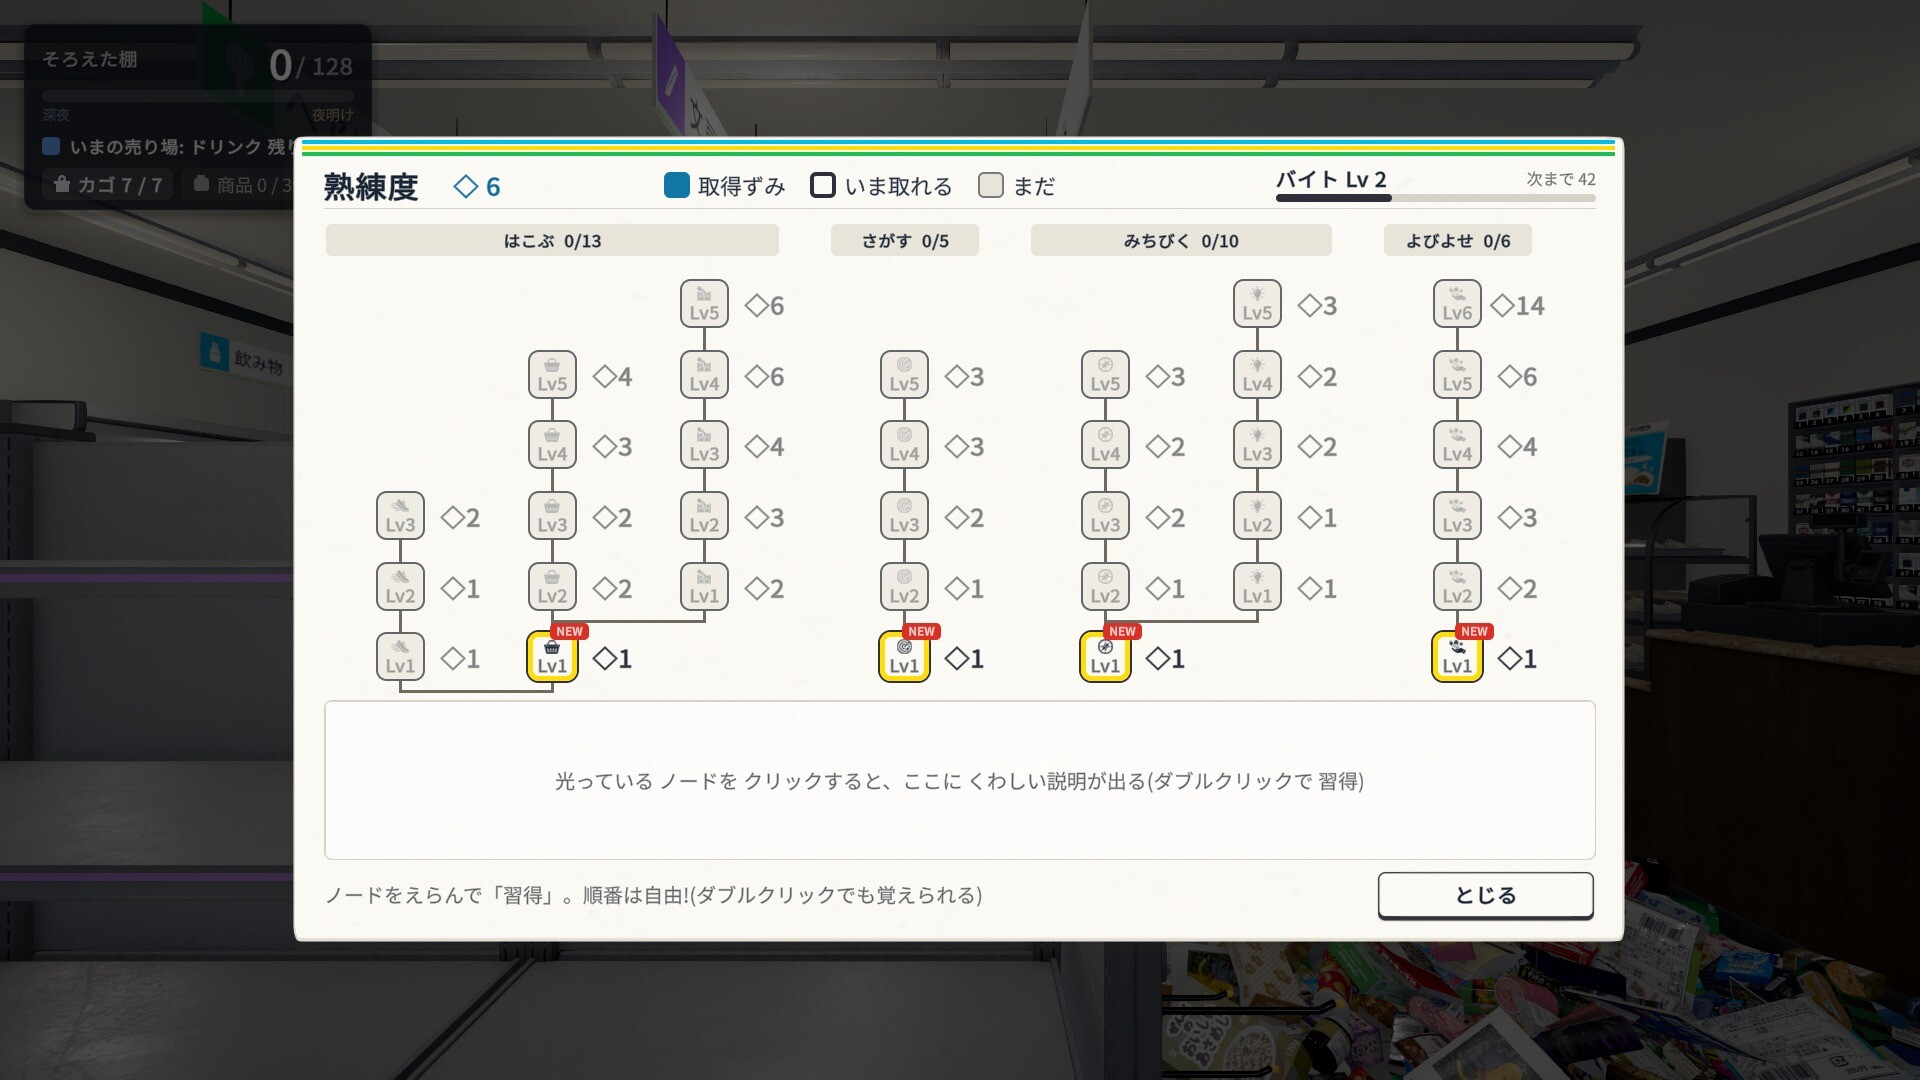Screen dimensions: 1920x1080
Task: Close the panel with とじる button
Action: click(1485, 895)
